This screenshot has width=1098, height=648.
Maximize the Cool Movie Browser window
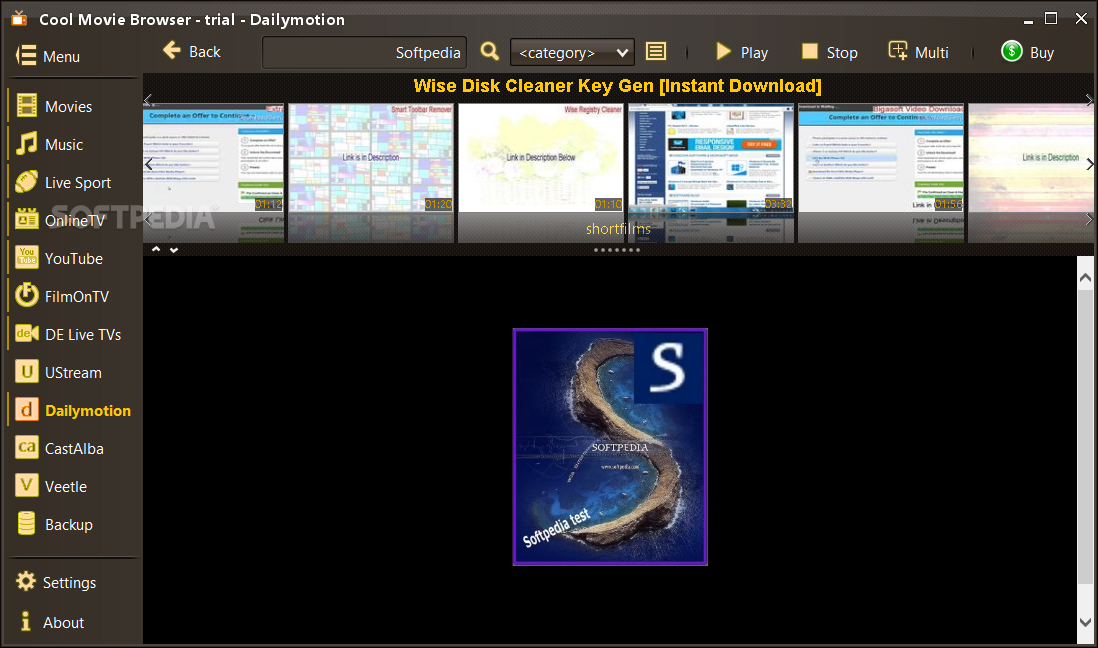click(1050, 19)
